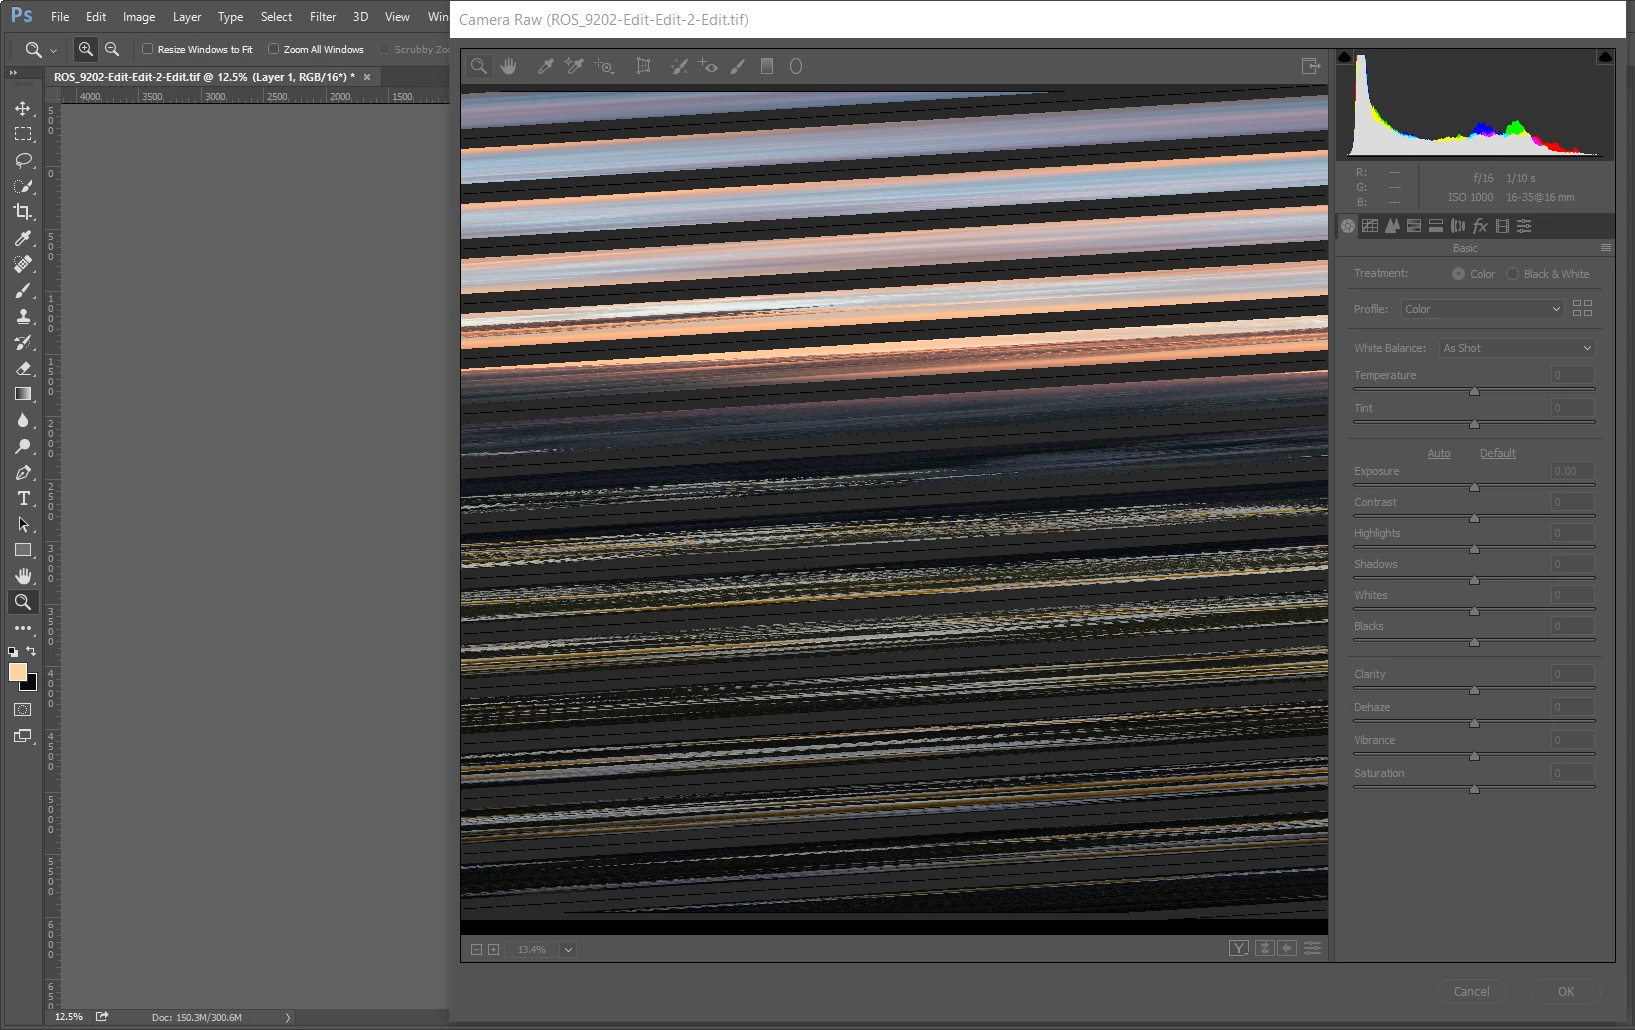The height and width of the screenshot is (1030, 1635).
Task: Select Camera Raw's Zoom tool
Action: (479, 66)
